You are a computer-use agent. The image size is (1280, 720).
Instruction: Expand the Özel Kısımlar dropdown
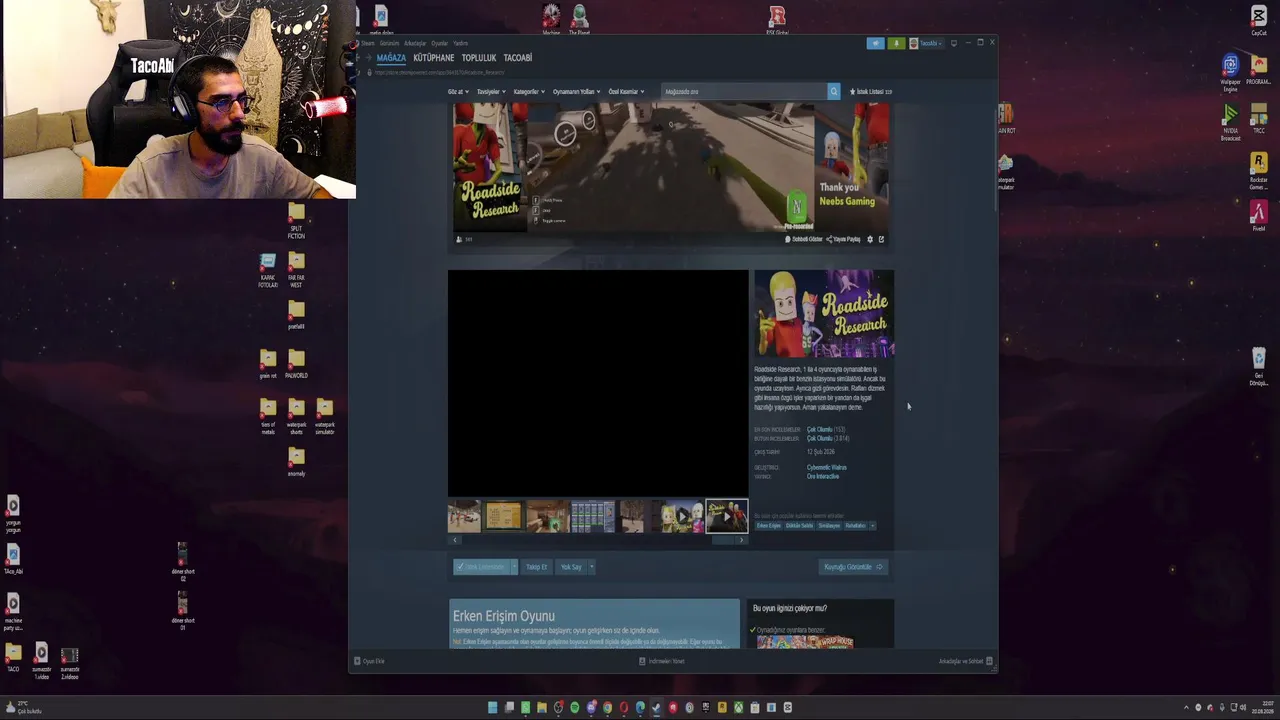click(x=626, y=92)
